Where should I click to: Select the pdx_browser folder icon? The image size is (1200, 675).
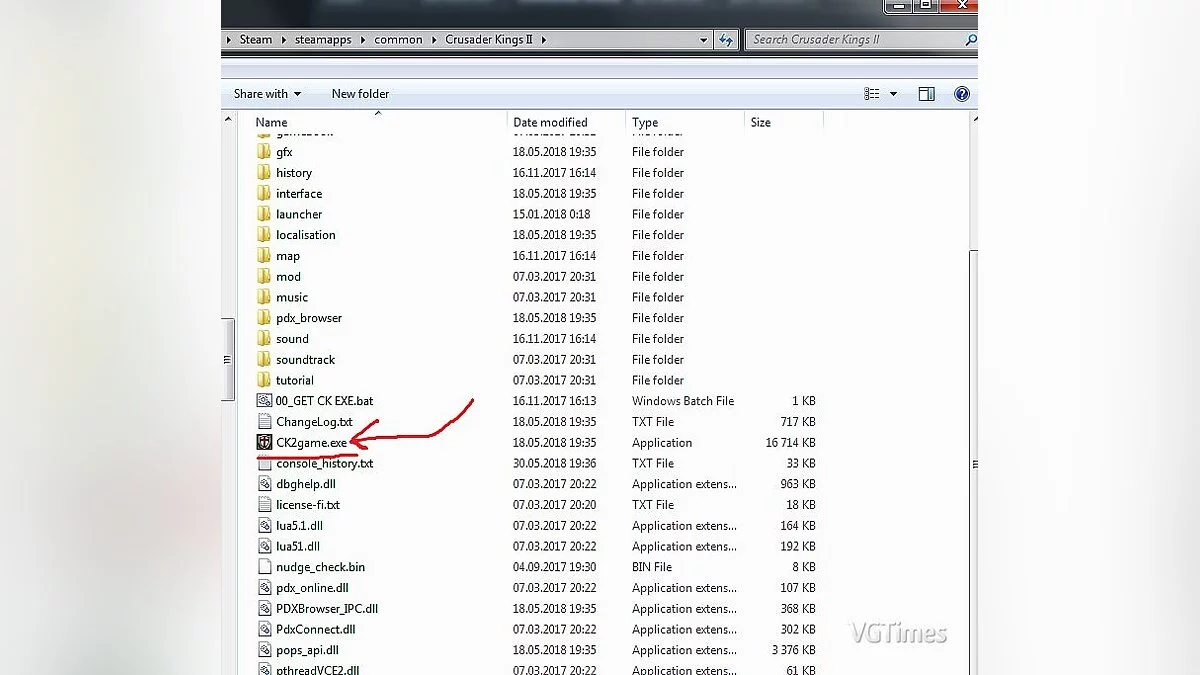264,318
